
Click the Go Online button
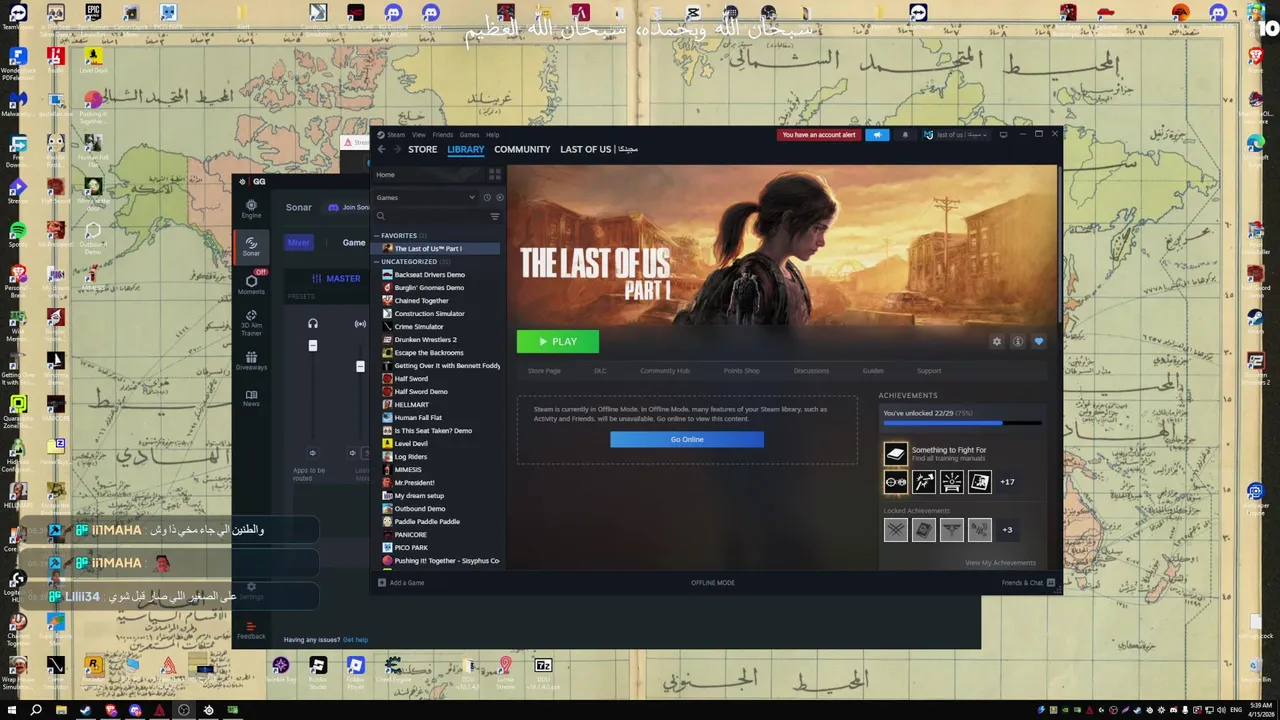coord(687,439)
